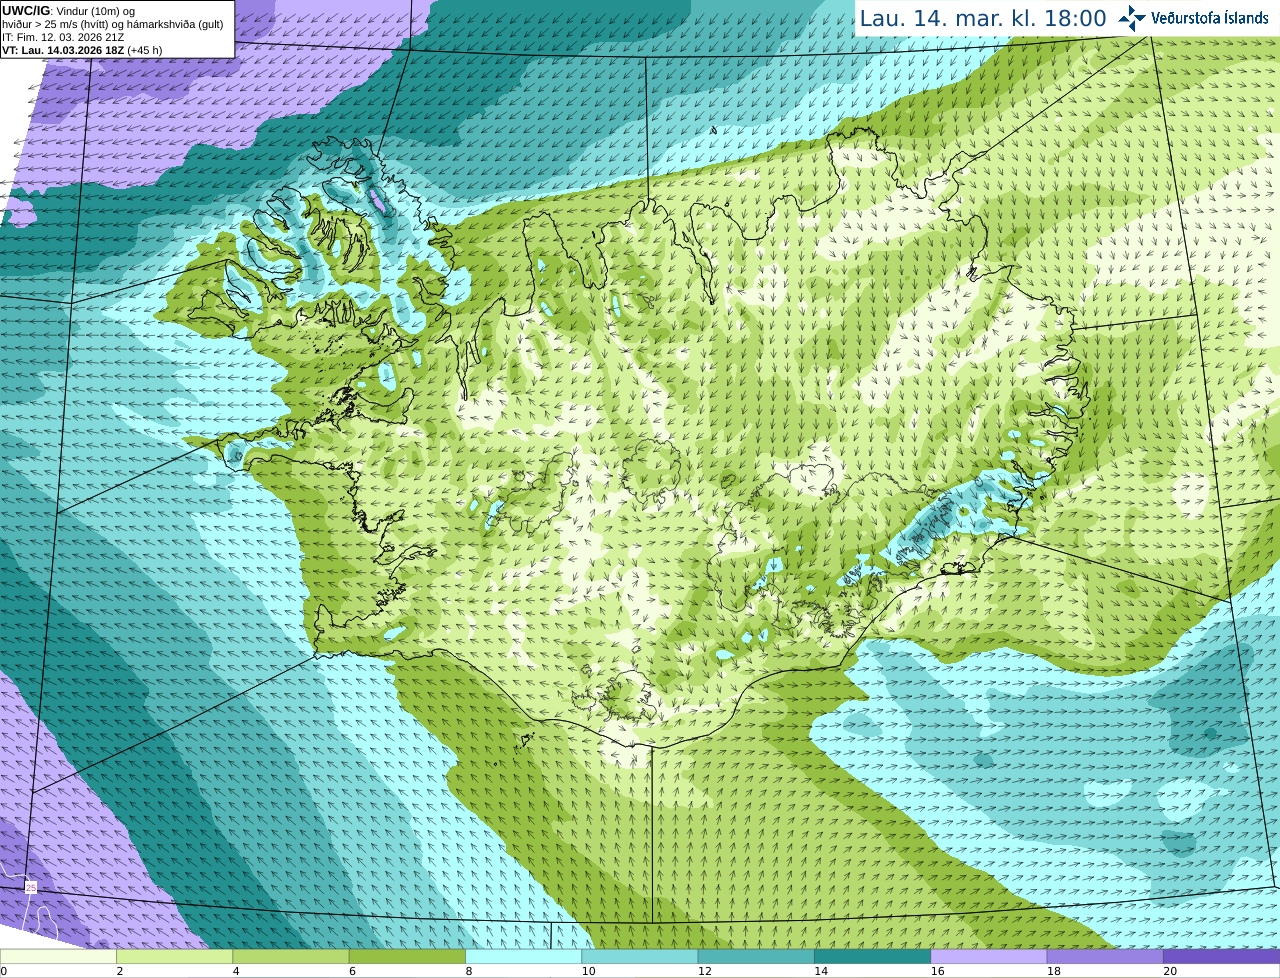This screenshot has width=1280, height=978.
Task: Click the "18" scale label
Action: coord(1054,971)
